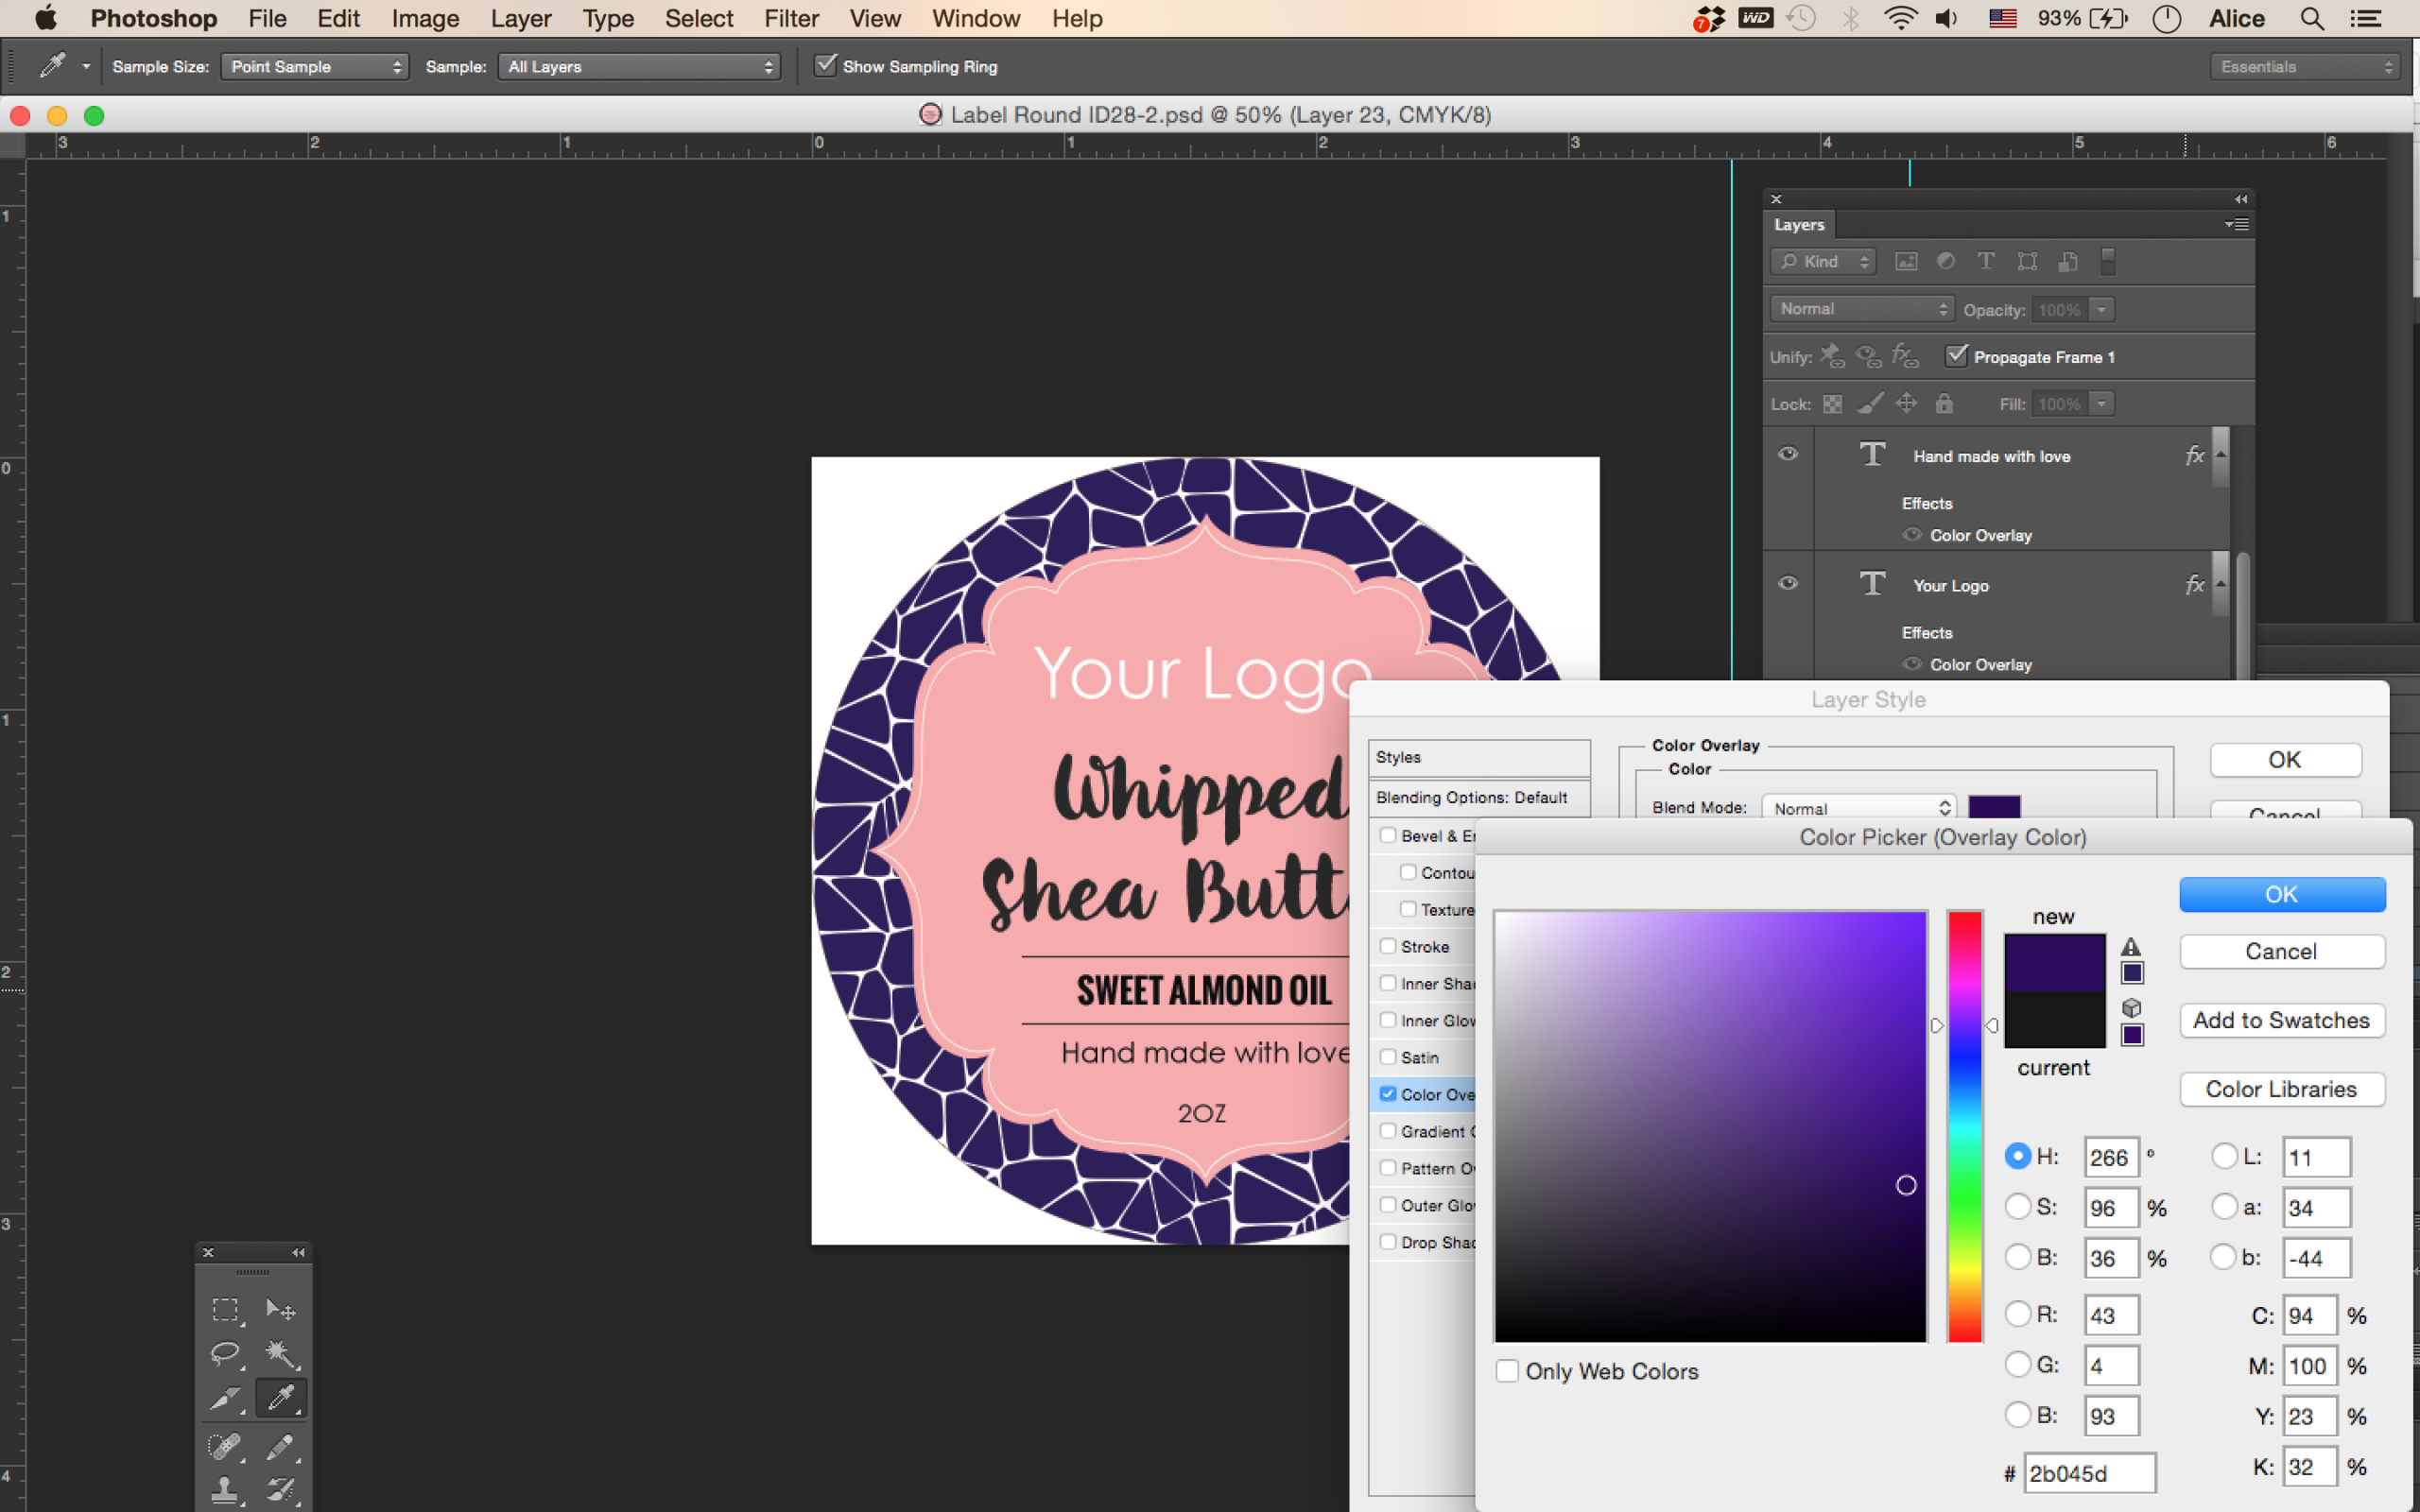Select the Eyedropper tool in tools panel
Screen dimensions: 2420x1512
tap(280, 1399)
